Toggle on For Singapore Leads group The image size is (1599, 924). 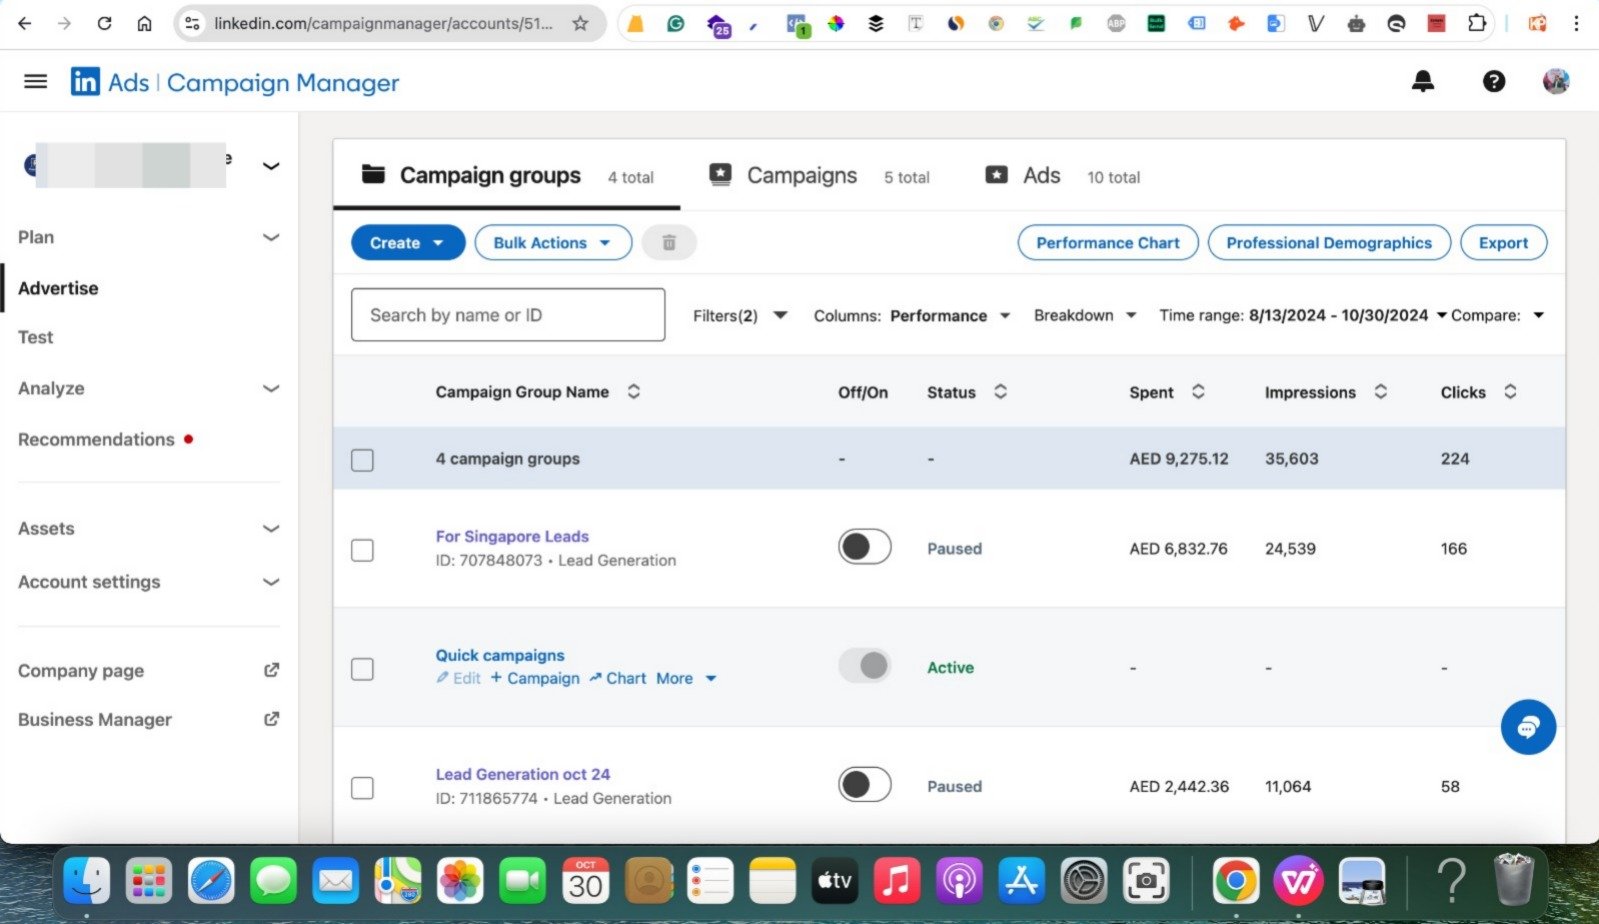tap(864, 547)
